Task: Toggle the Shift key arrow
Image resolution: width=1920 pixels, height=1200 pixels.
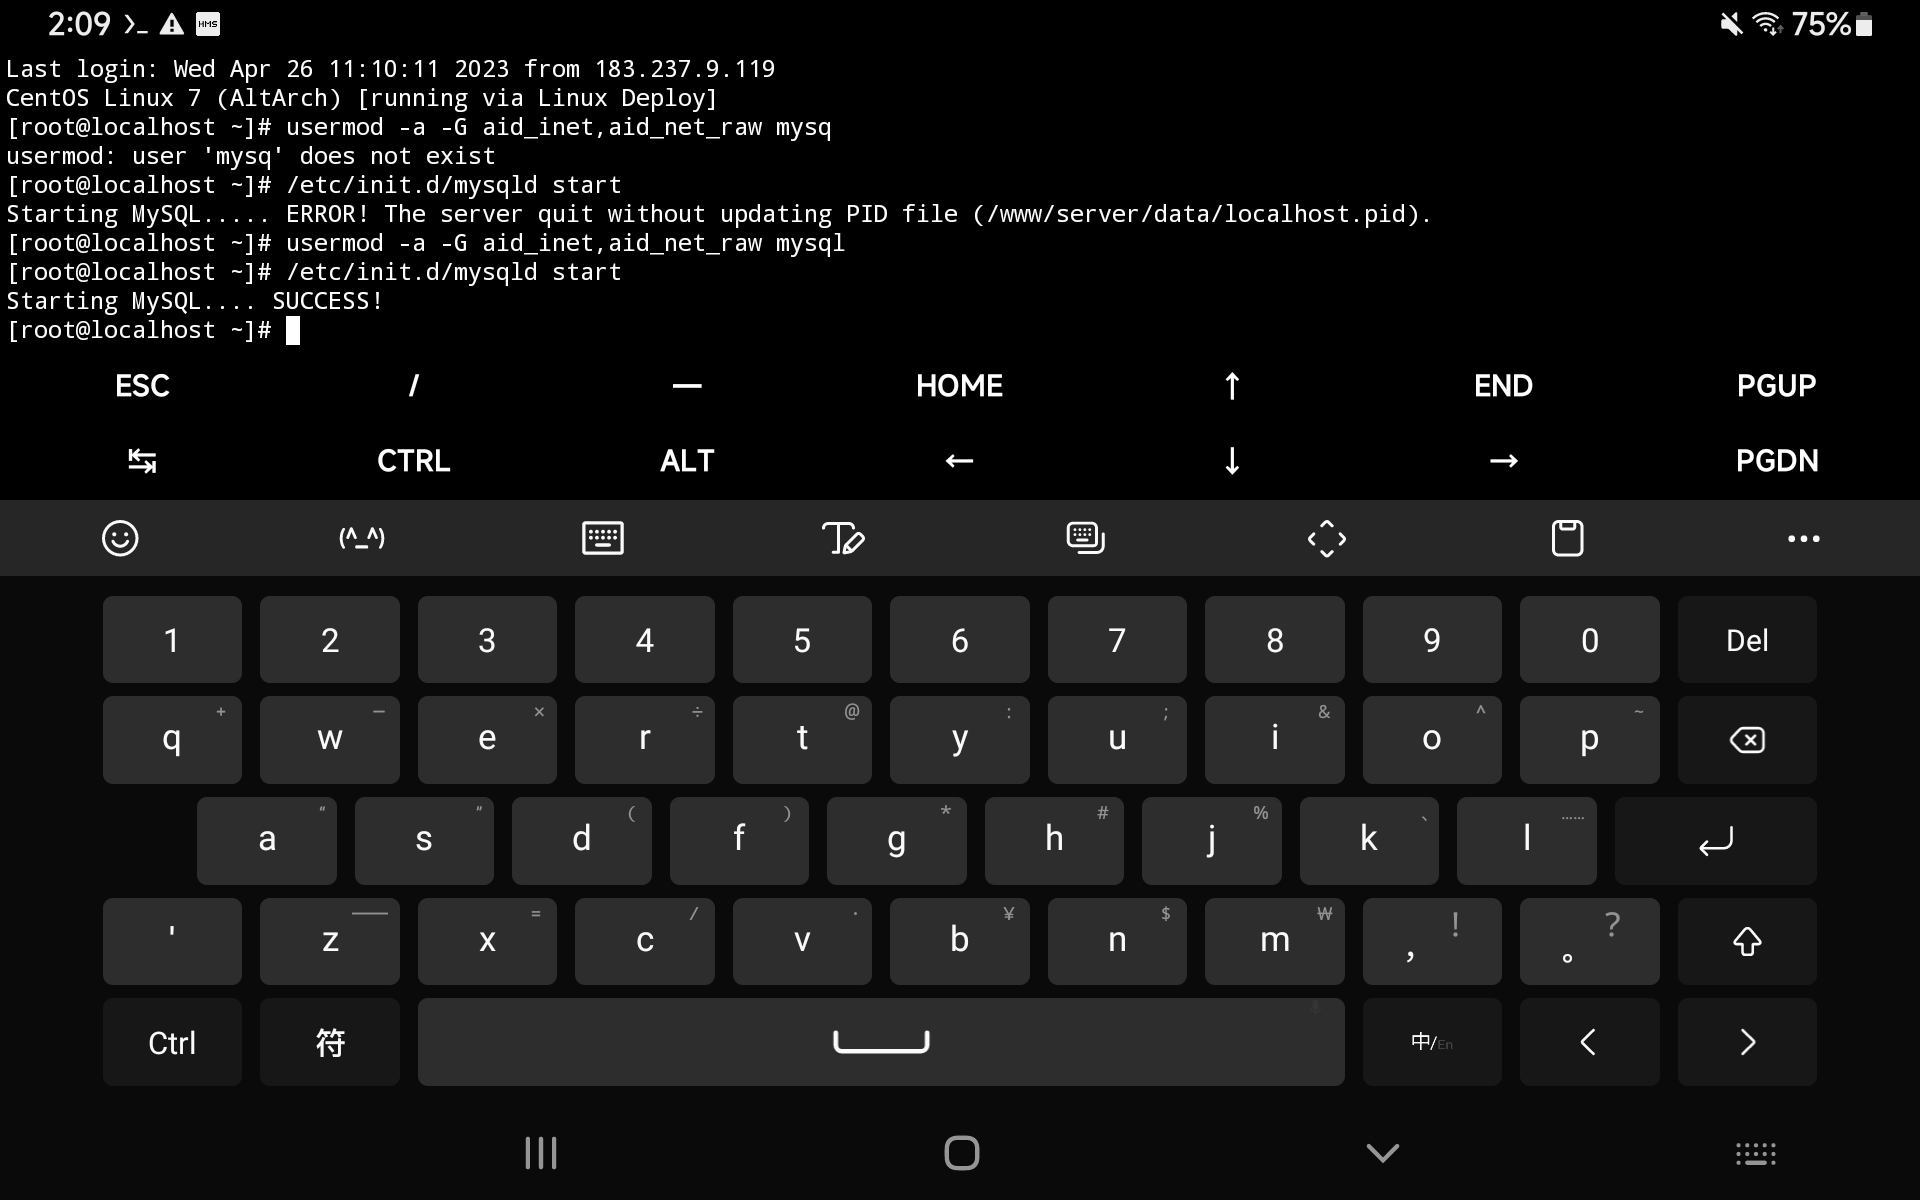Action: click(x=1747, y=941)
